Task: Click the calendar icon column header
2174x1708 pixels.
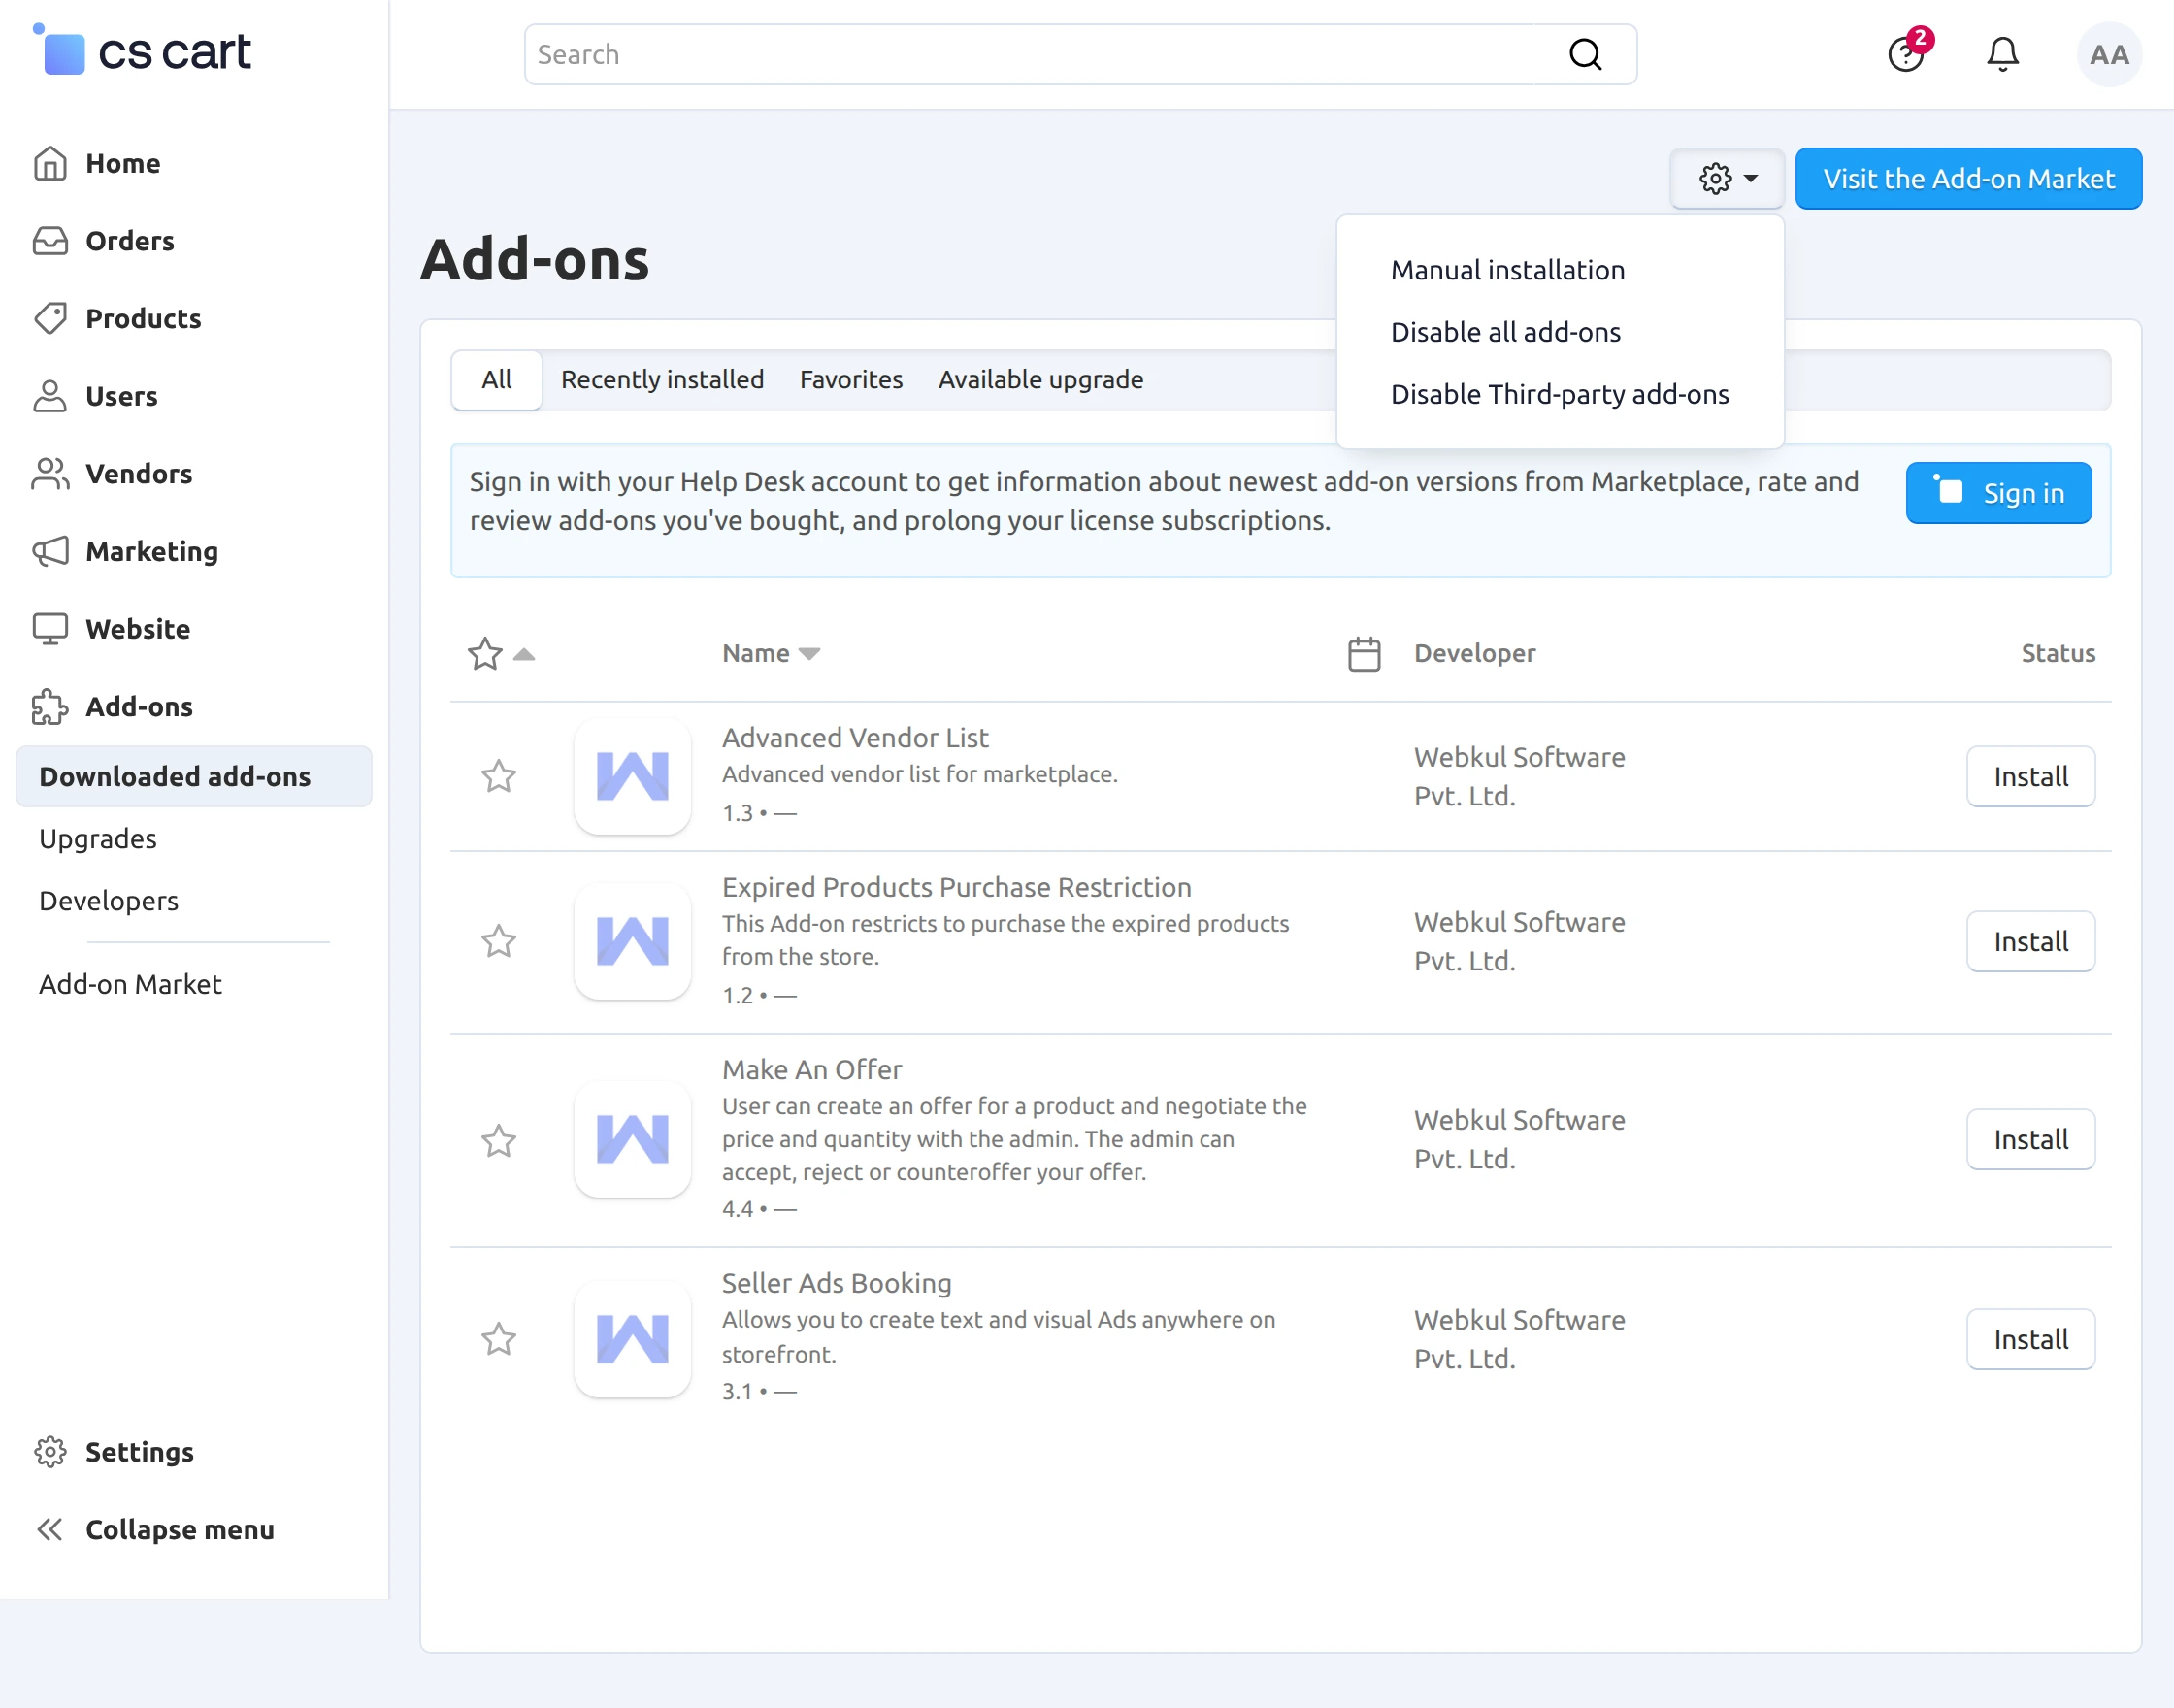Action: (1363, 654)
